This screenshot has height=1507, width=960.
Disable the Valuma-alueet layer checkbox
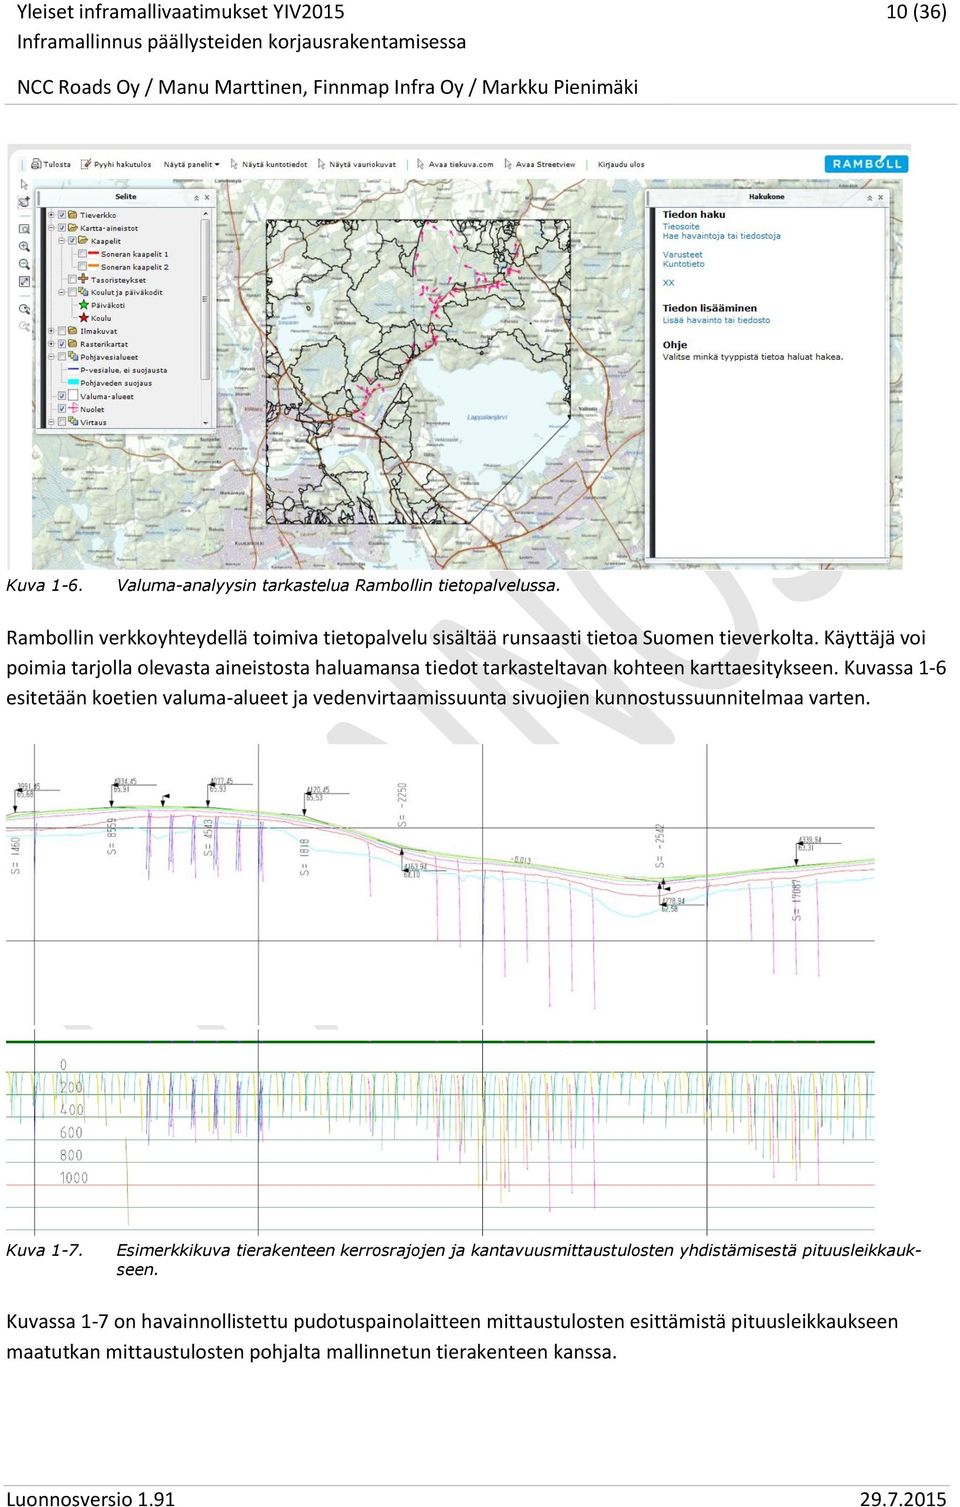tap(62, 396)
